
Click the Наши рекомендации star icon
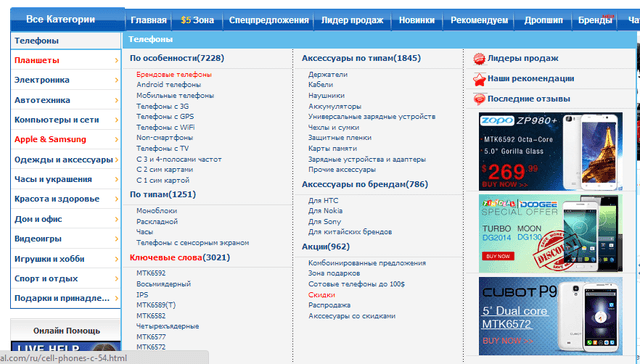[x=479, y=79]
